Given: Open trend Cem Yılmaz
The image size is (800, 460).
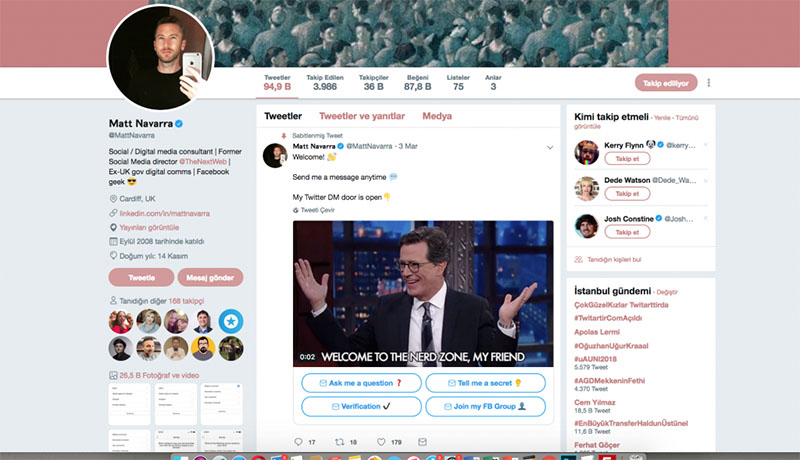Looking at the screenshot, I should [x=594, y=402].
